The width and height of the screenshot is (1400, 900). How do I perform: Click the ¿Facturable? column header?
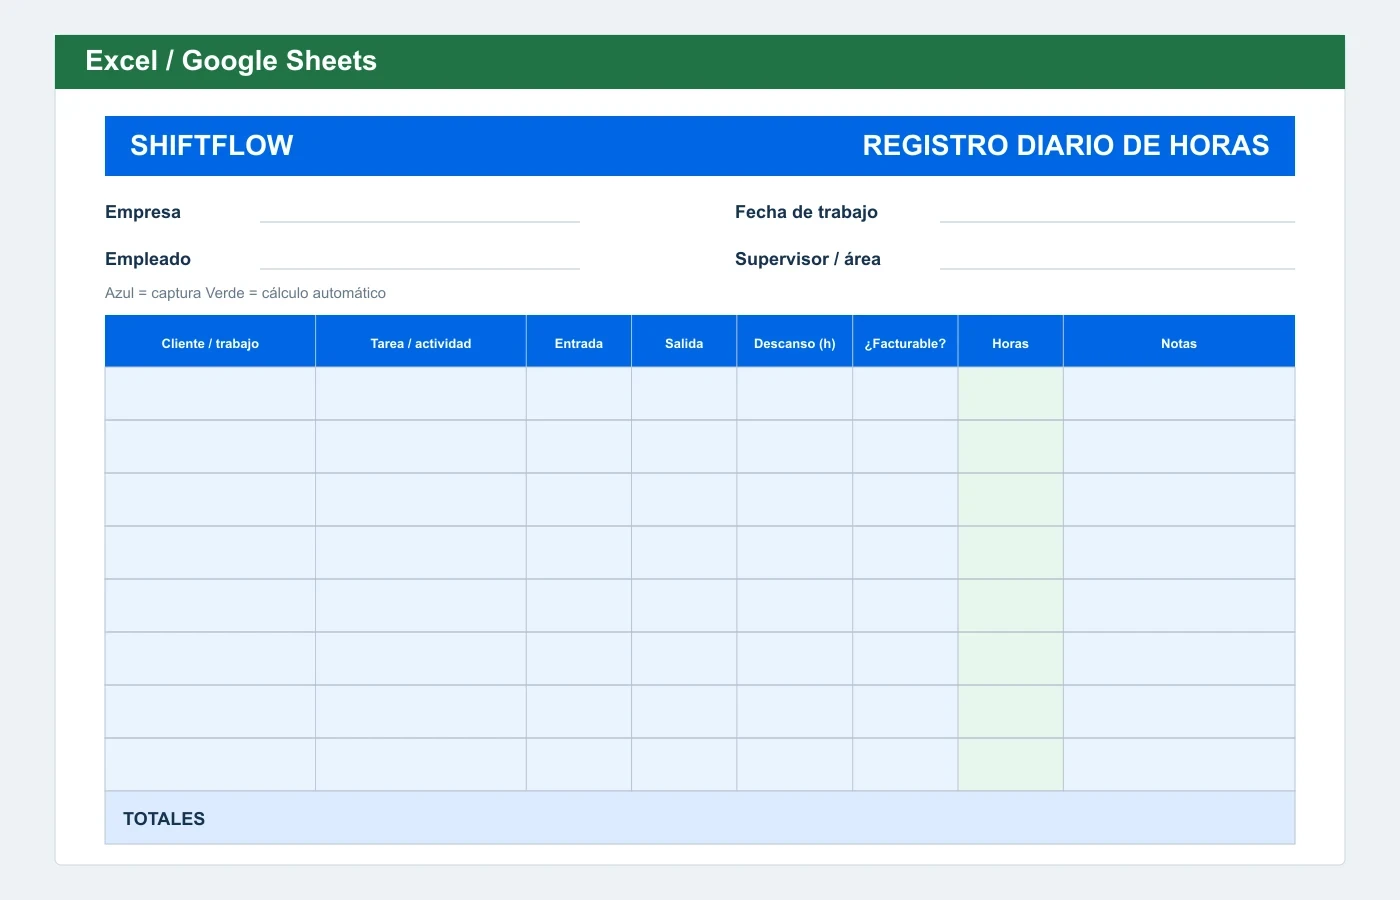click(905, 343)
